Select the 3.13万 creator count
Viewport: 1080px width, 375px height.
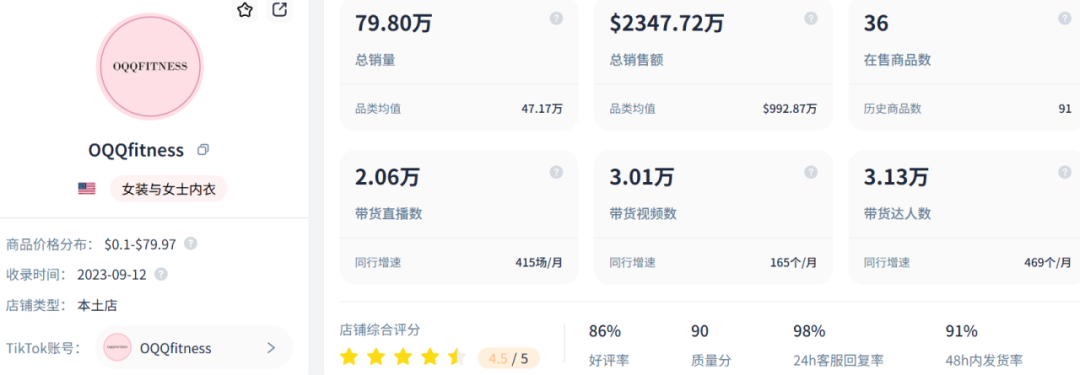896,177
